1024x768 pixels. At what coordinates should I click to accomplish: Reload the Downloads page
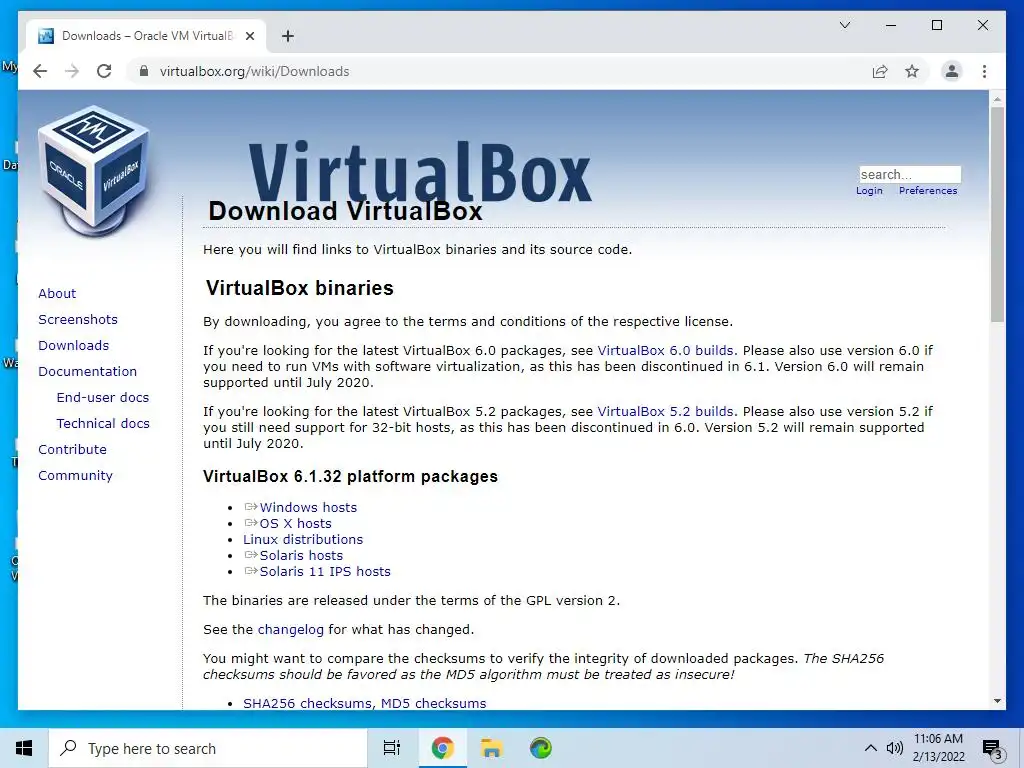pos(104,71)
